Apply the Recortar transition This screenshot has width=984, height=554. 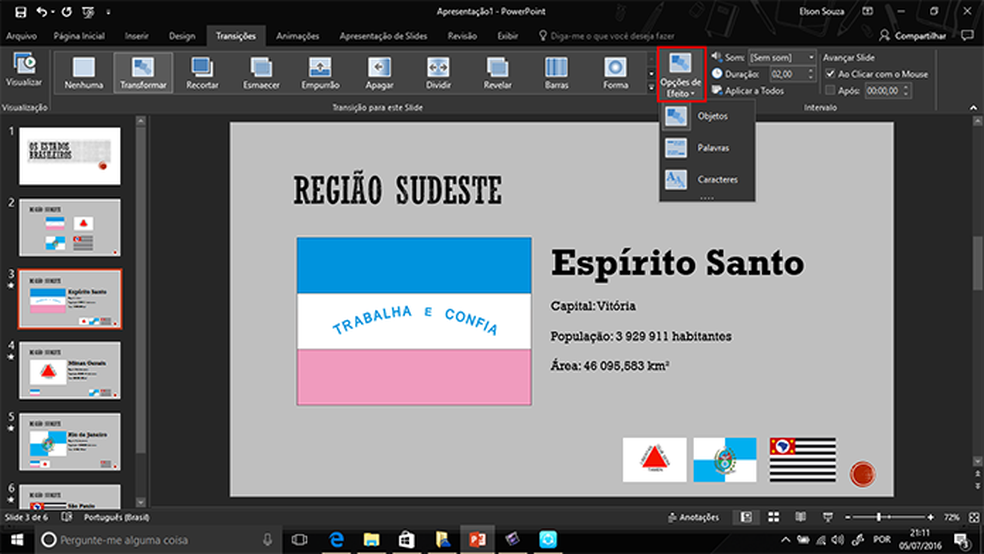202,73
